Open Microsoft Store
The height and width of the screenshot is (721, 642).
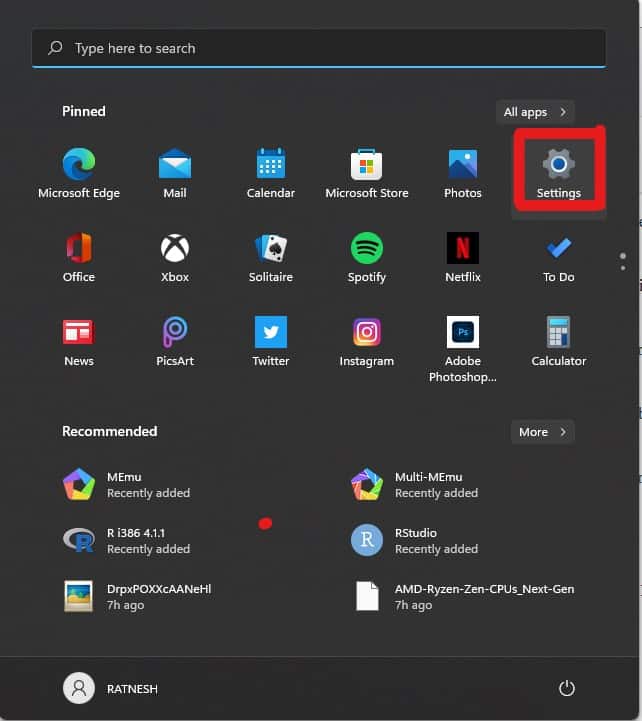click(x=367, y=173)
